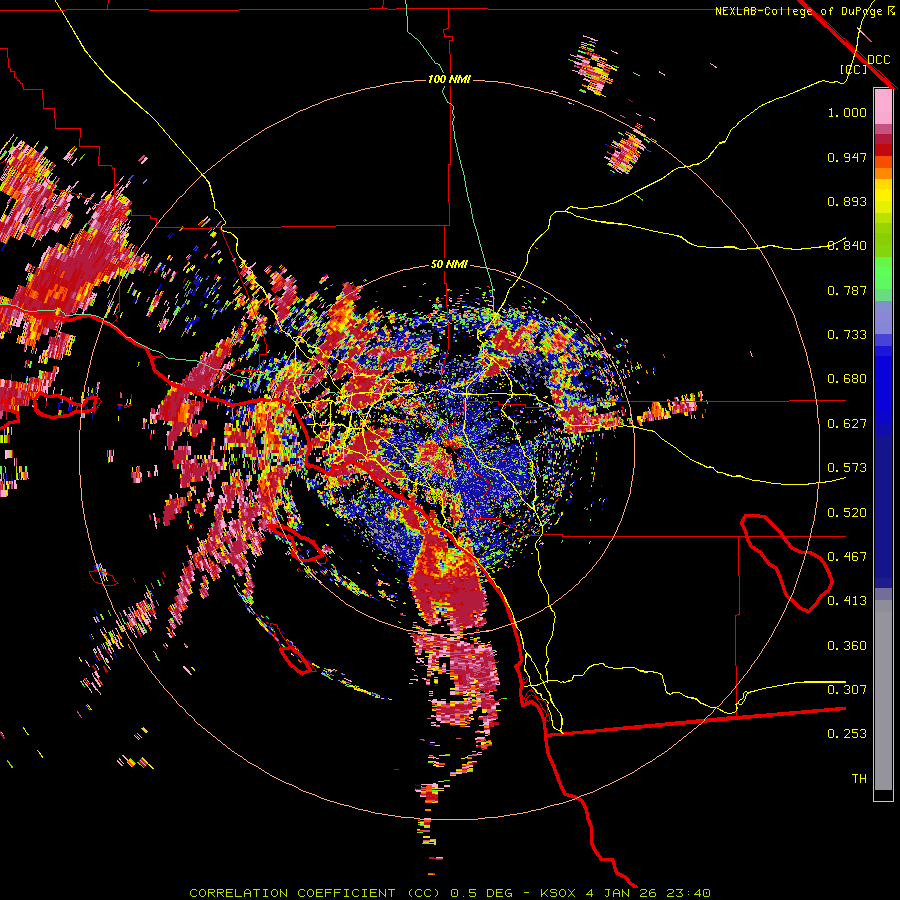The width and height of the screenshot is (900, 900).
Task: Click the 0.467 legend value
Action: pyautogui.click(x=847, y=557)
